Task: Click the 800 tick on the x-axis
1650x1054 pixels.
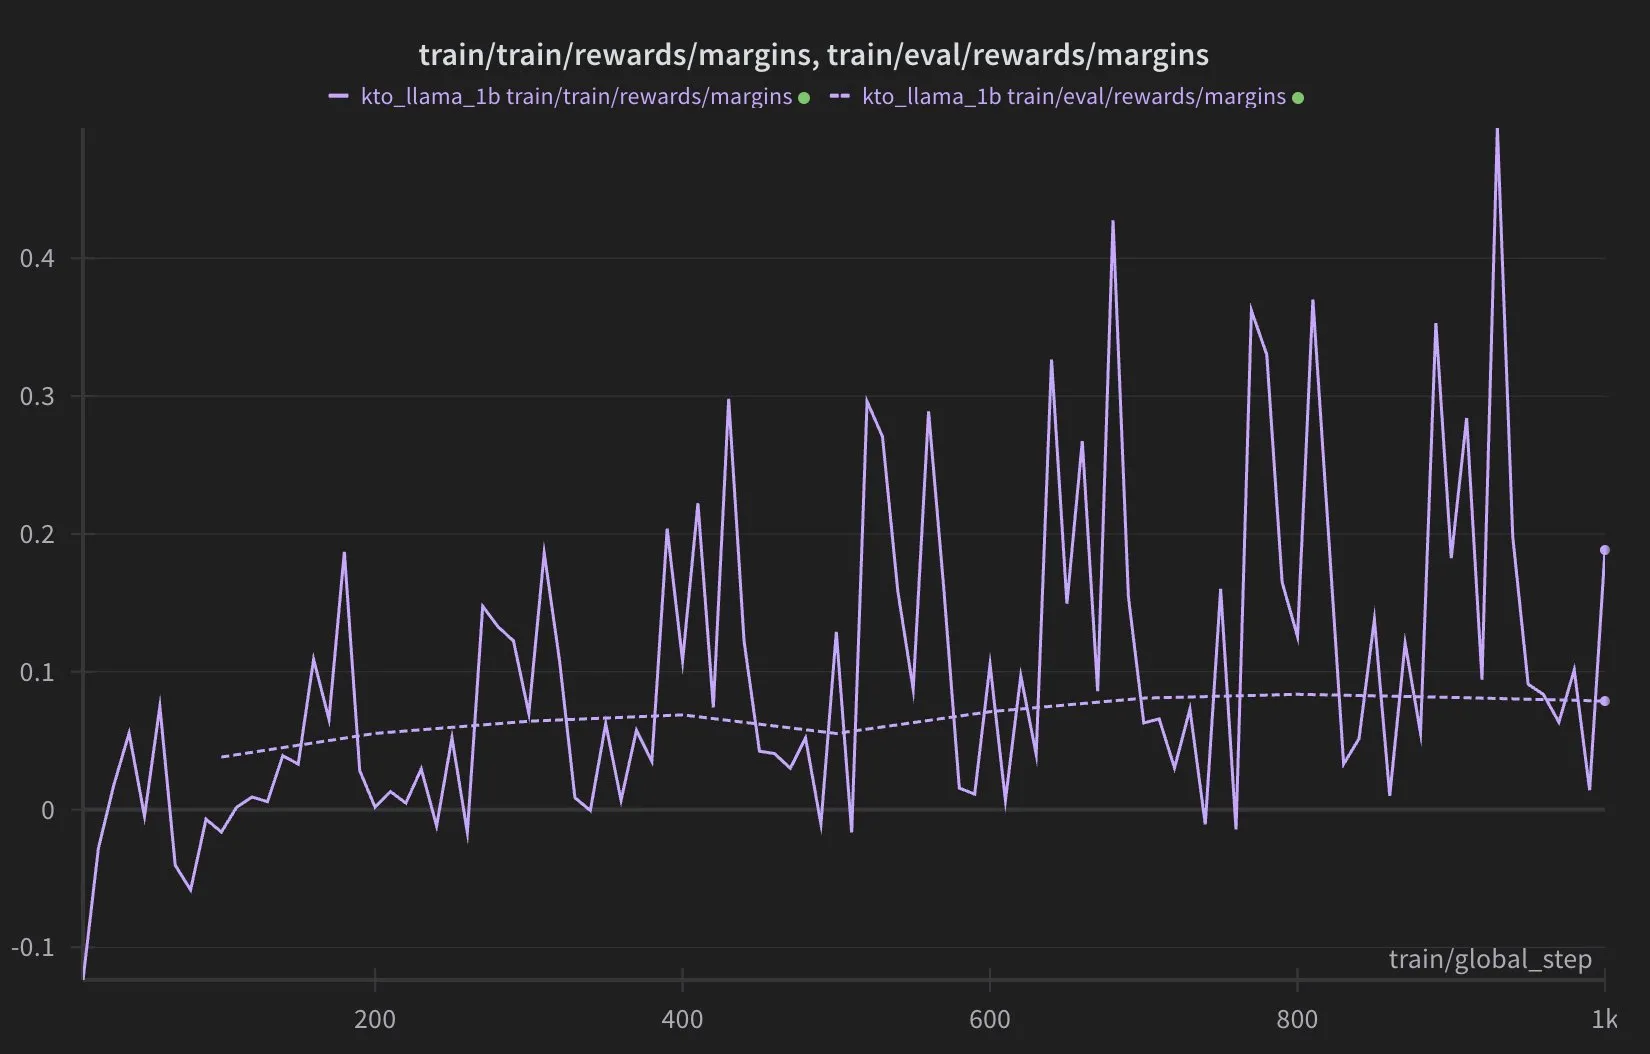Action: (1297, 1020)
